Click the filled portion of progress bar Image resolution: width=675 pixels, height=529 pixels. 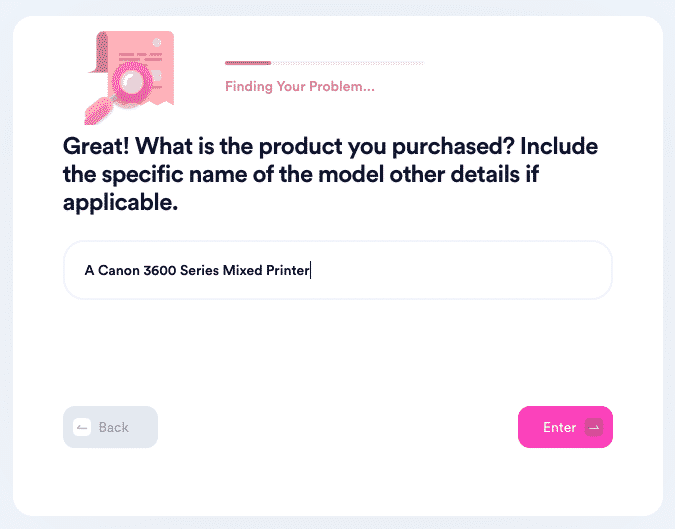[x=248, y=63]
